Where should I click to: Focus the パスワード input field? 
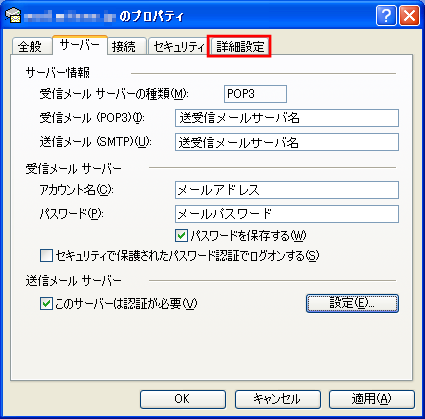coord(287,214)
